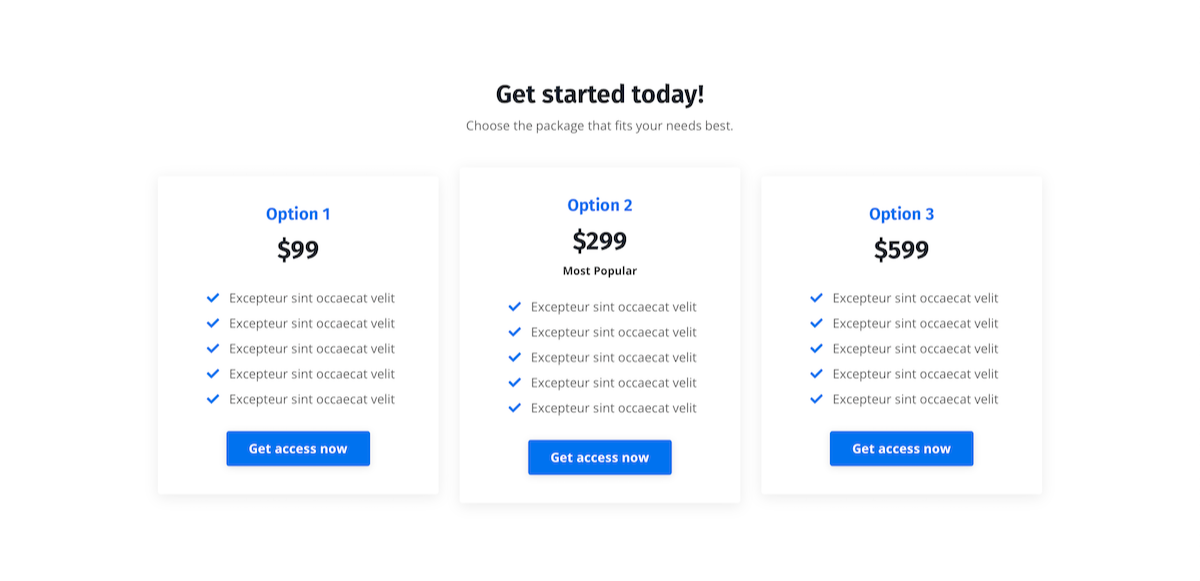Screen dimensions: 1200x581
Task: Click the $299 price text
Action: [600, 241]
